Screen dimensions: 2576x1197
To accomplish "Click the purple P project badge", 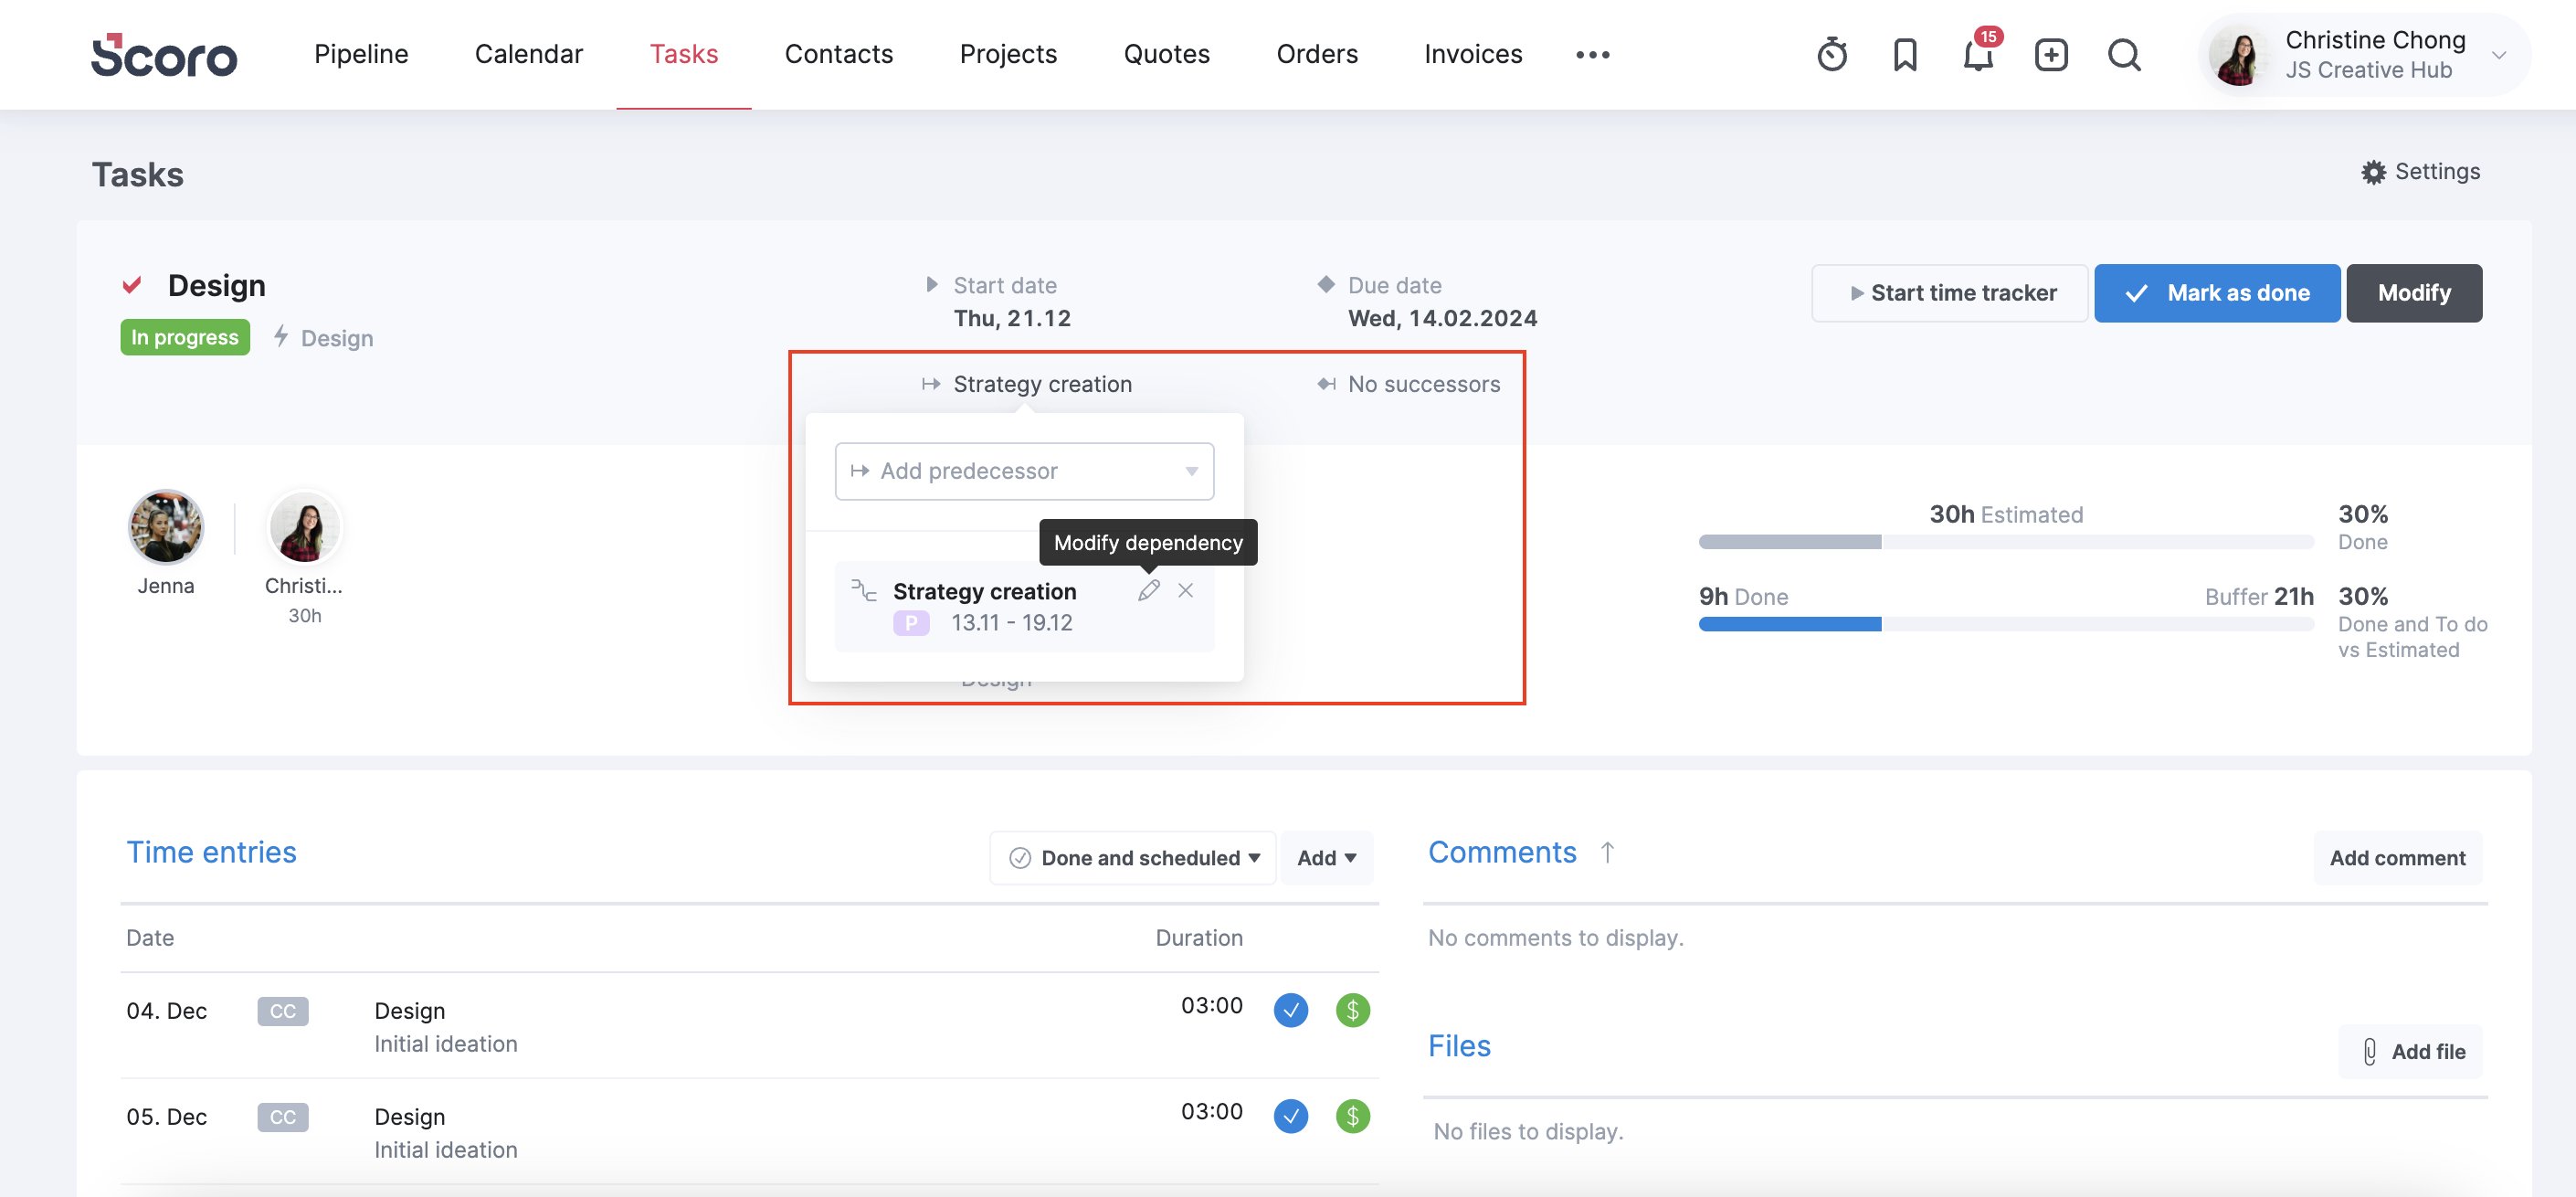I will click(x=911, y=623).
